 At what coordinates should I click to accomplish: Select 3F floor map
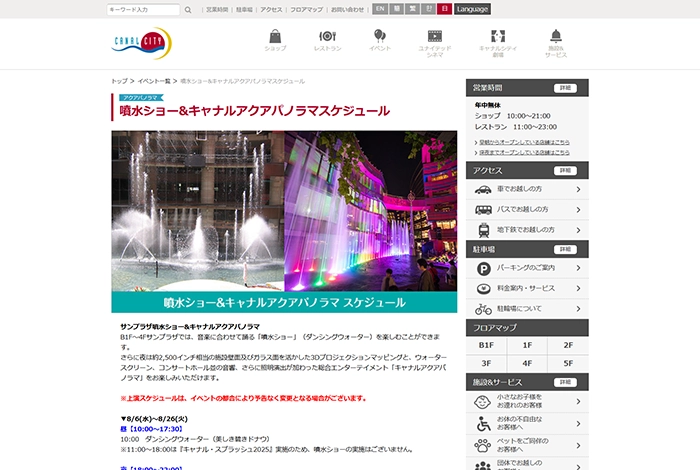pos(486,364)
